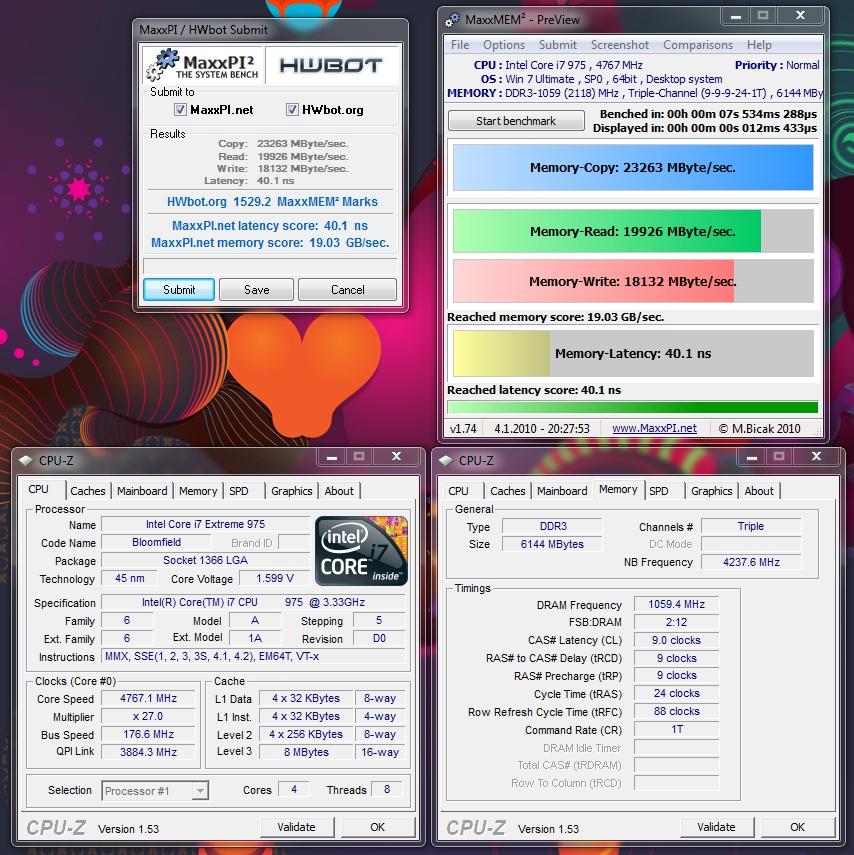Click the Memory-Copy result bar
The width and height of the screenshot is (854, 855).
633,167
